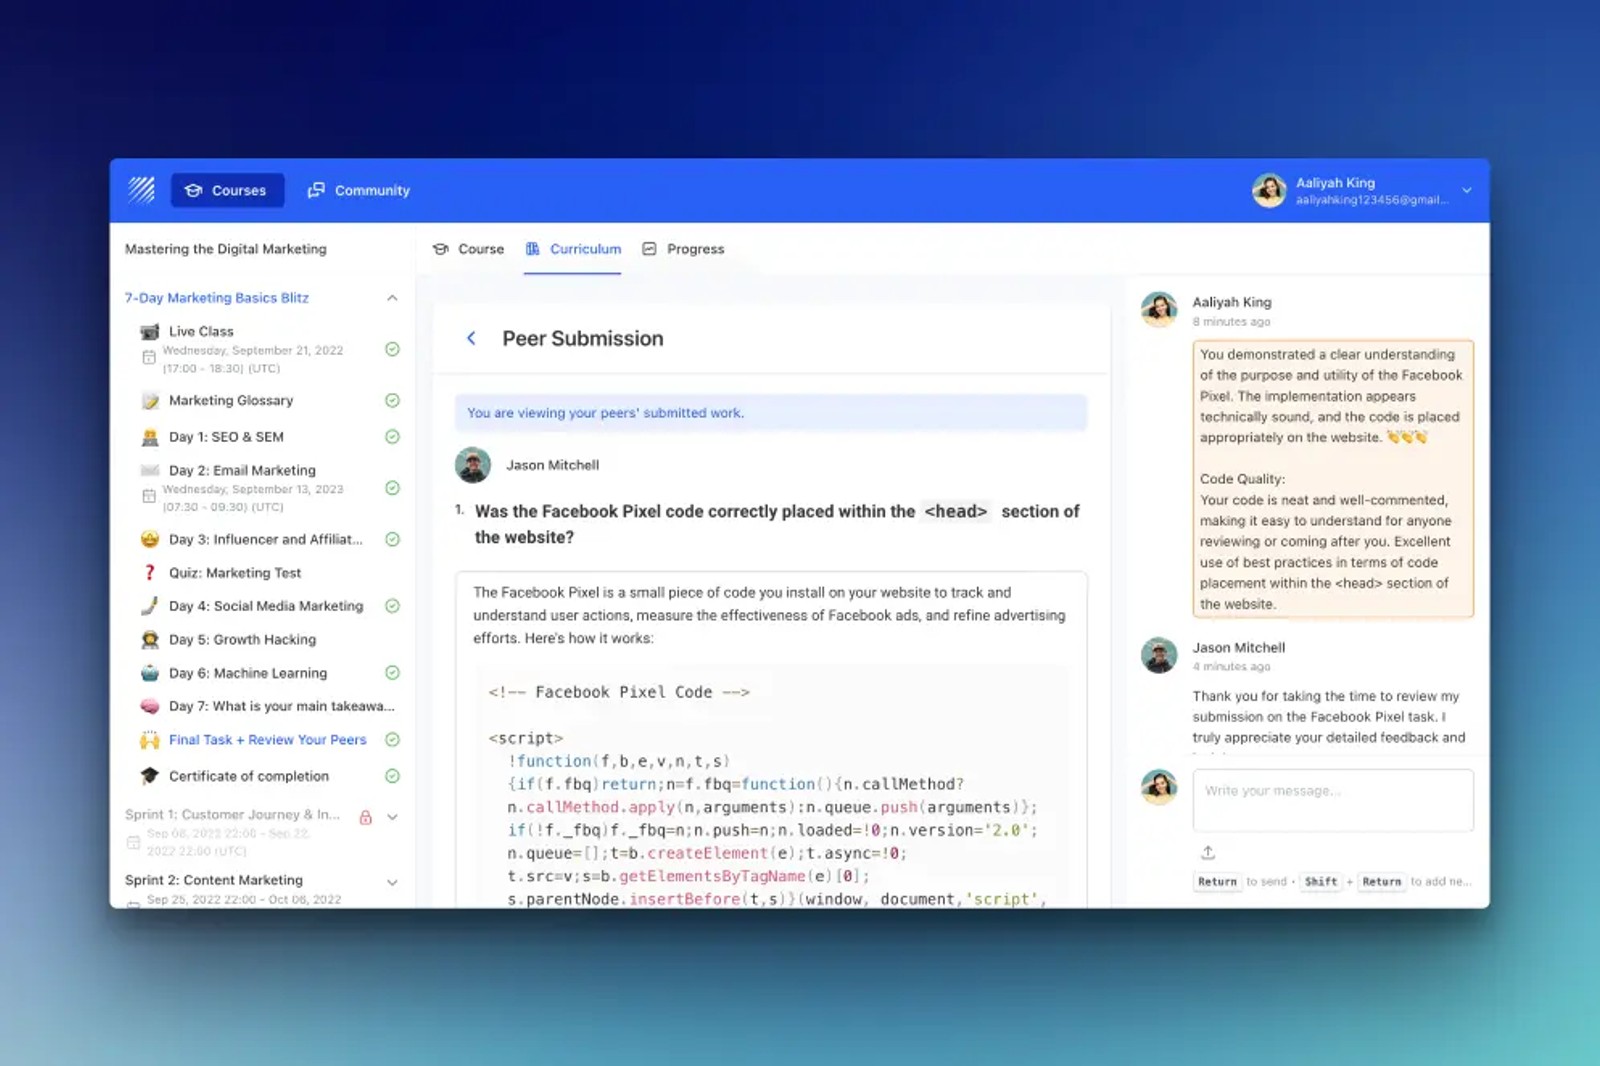Screen dimensions: 1600x1066
Task: Click the Marketing Glossary notepad icon
Action: (150, 400)
